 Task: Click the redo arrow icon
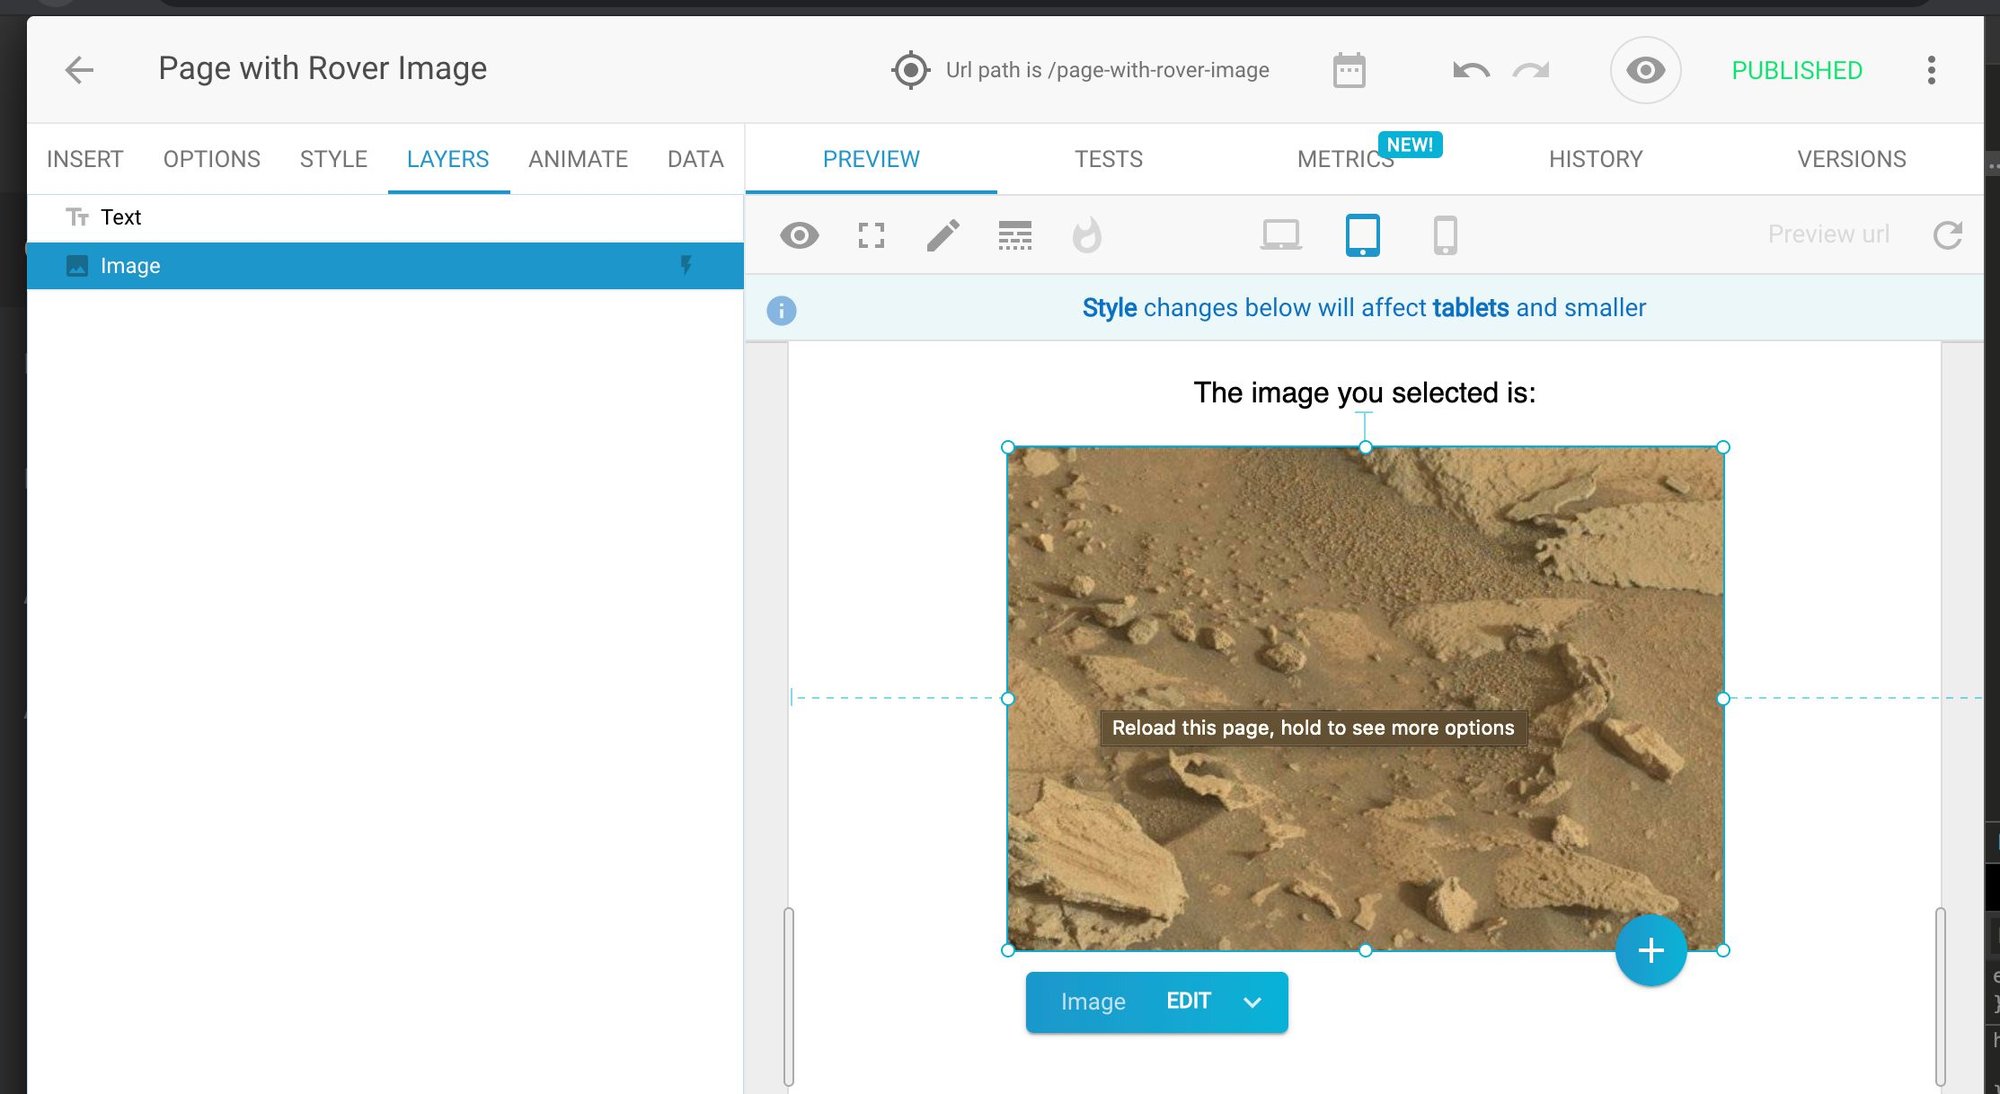(x=1531, y=70)
